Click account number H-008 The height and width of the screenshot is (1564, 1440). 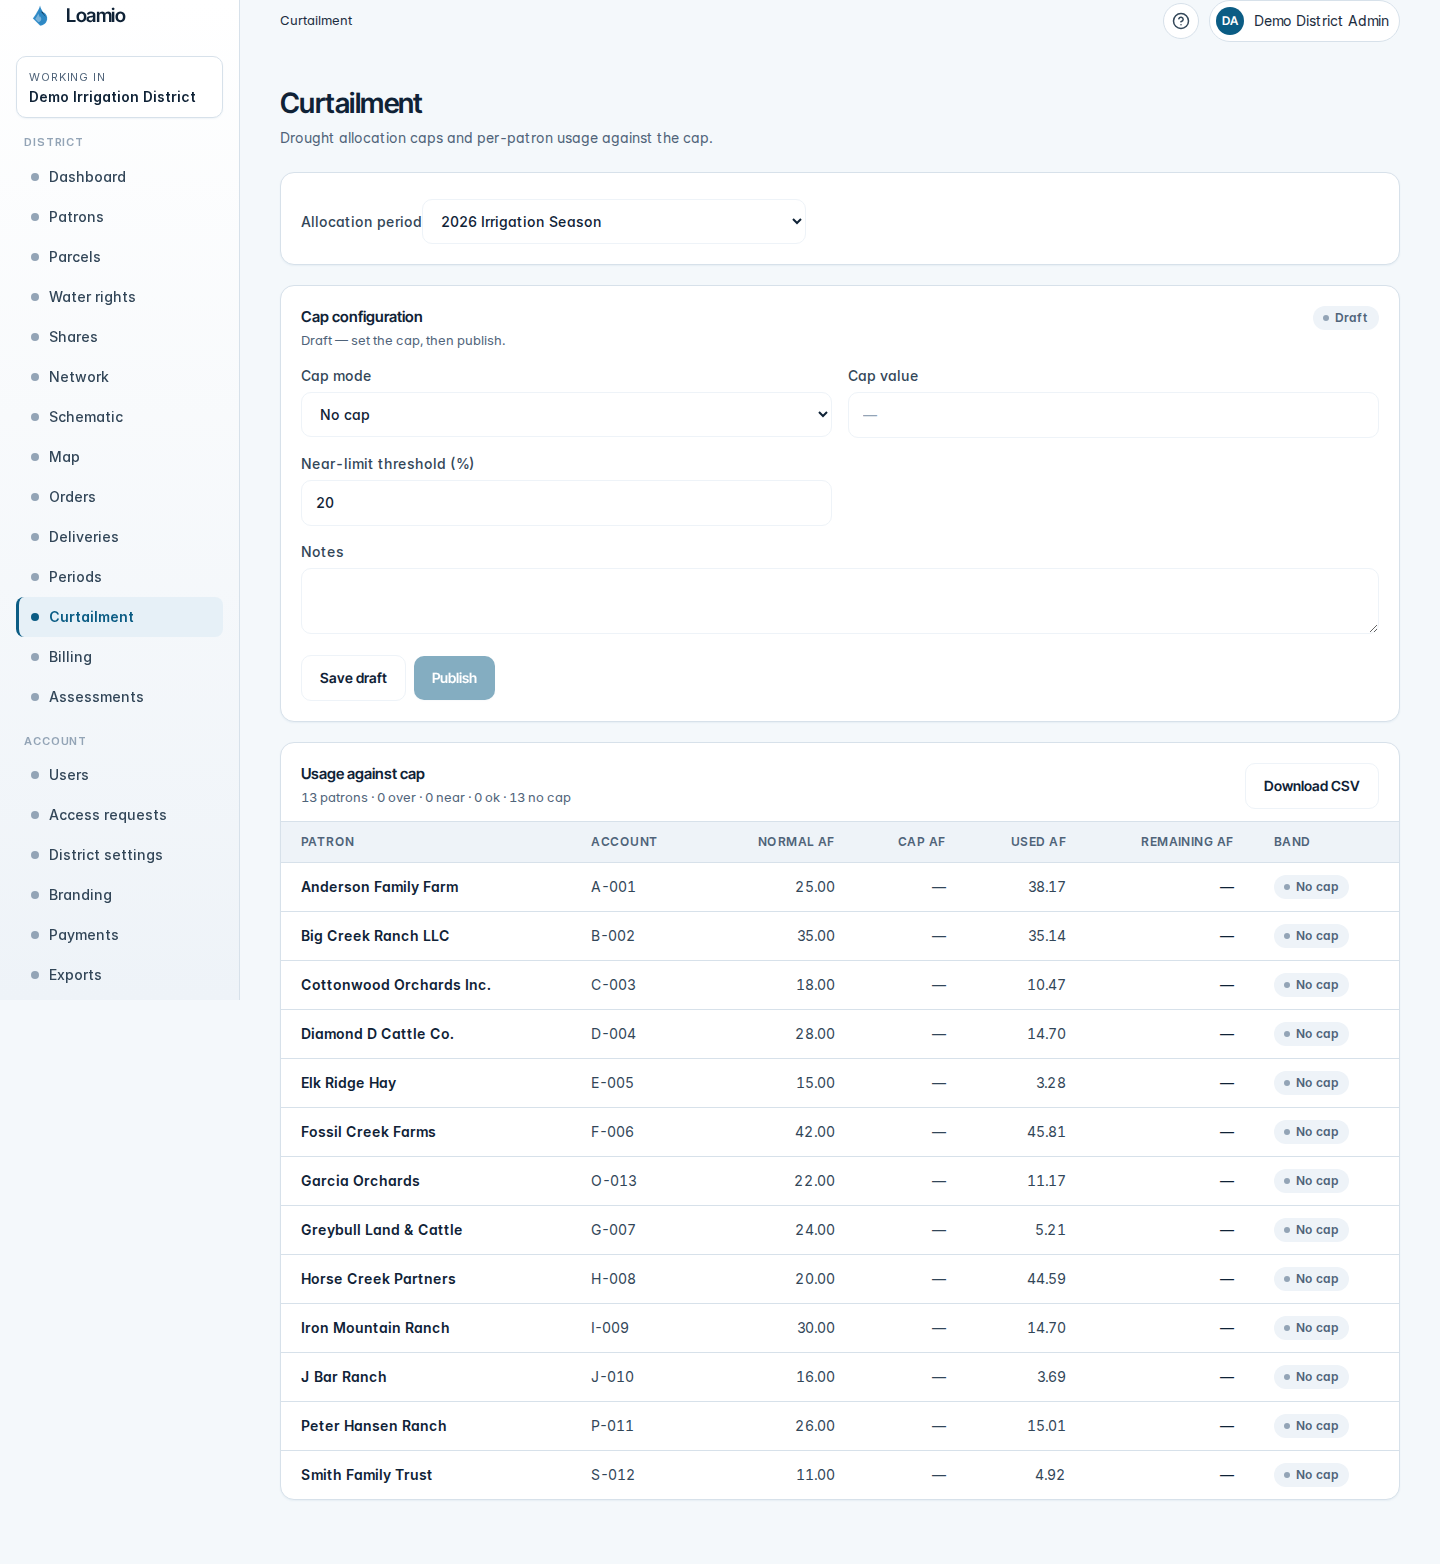[x=613, y=1279]
